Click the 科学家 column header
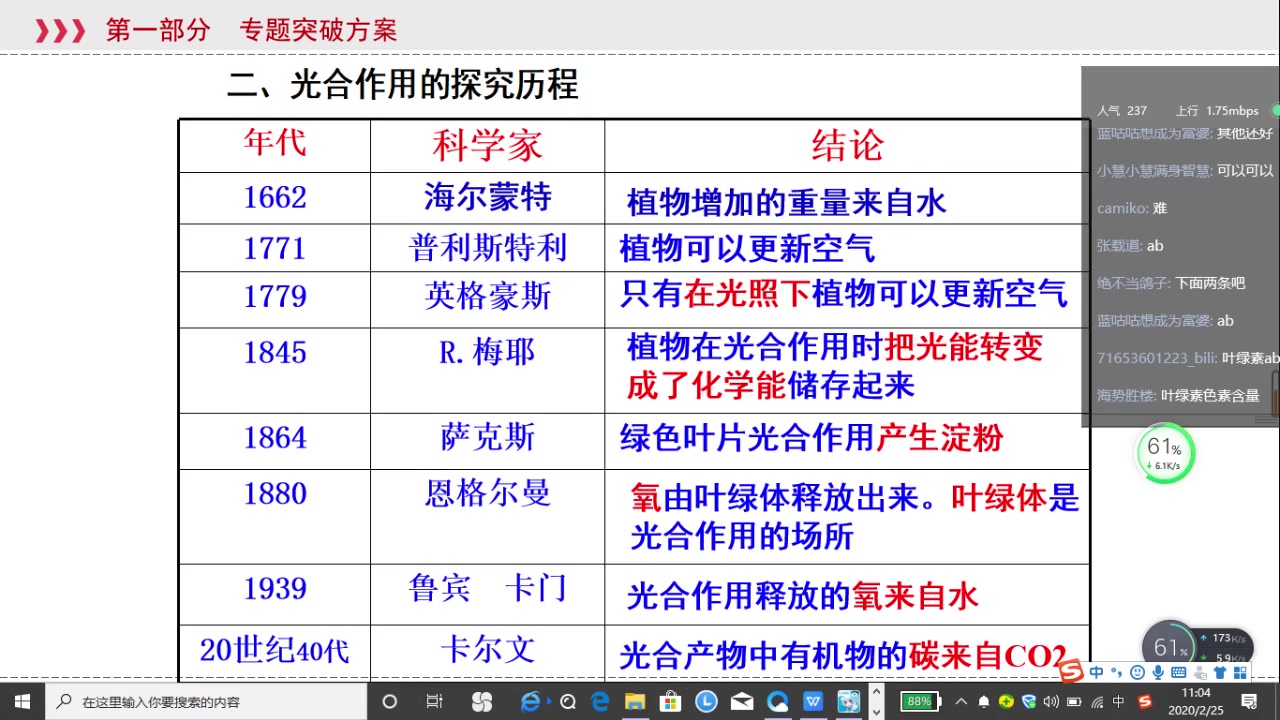This screenshot has width=1280, height=720. (x=487, y=146)
